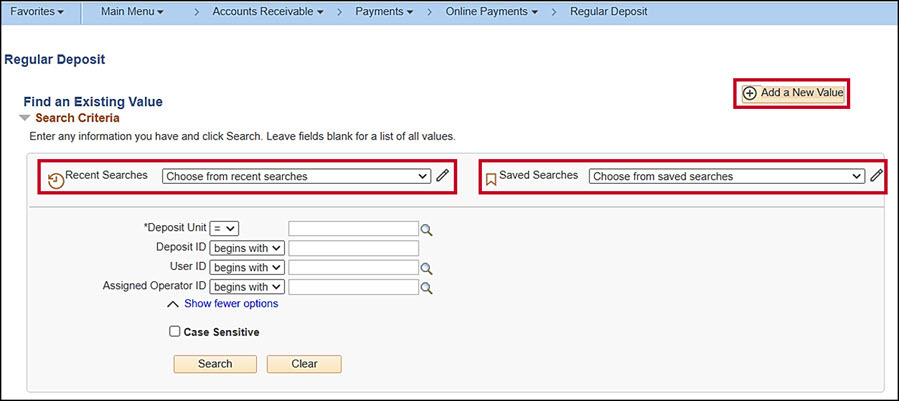This screenshot has width=899, height=401.
Task: Enable the Case Sensitive checkbox
Action: (175, 332)
